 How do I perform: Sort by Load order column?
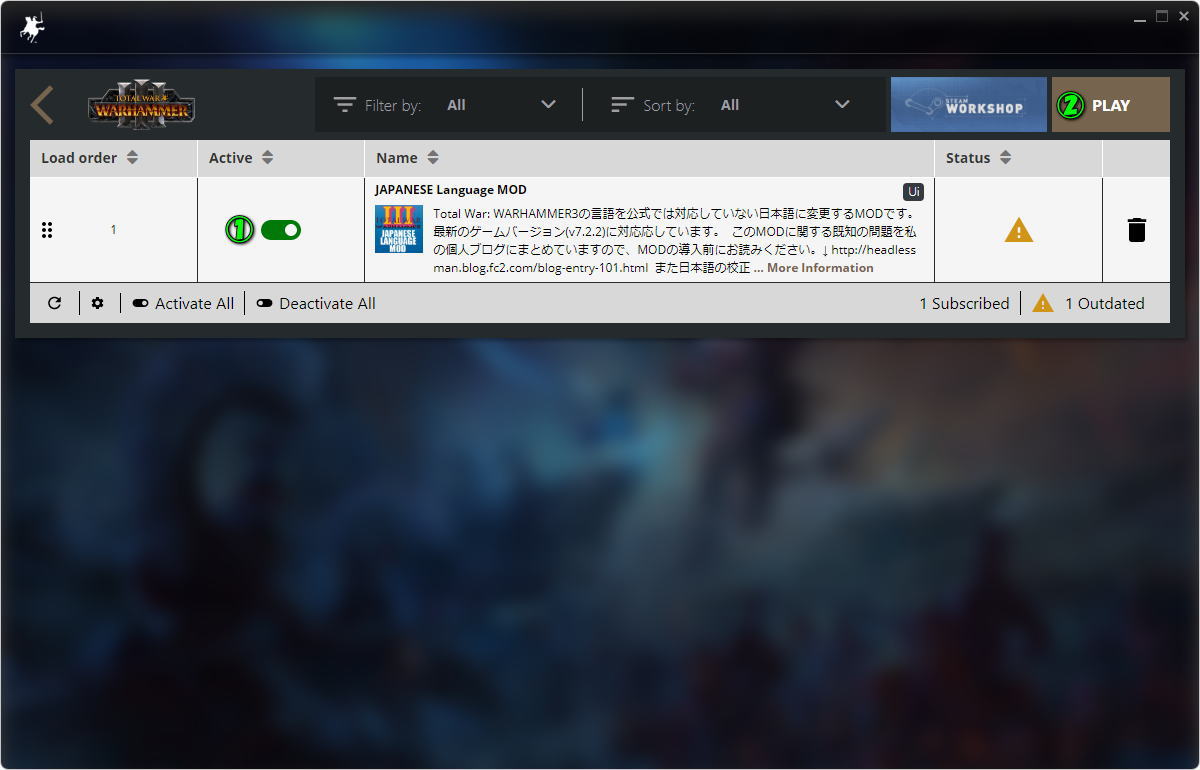pyautogui.click(x=90, y=158)
